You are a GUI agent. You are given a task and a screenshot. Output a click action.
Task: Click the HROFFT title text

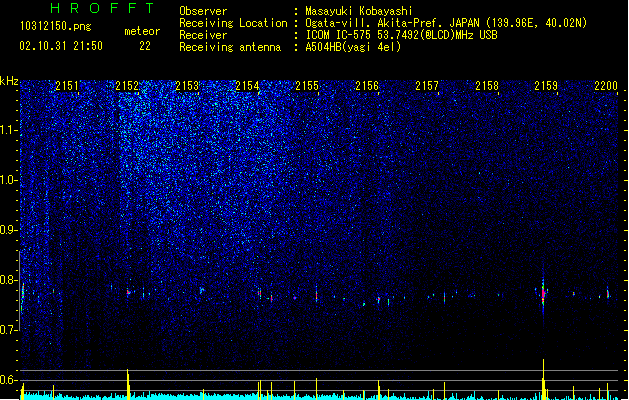[102, 8]
